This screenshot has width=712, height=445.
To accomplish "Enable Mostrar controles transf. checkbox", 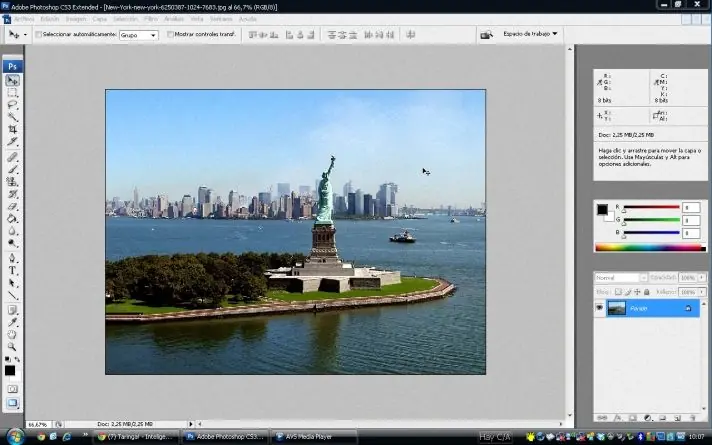I will point(170,34).
